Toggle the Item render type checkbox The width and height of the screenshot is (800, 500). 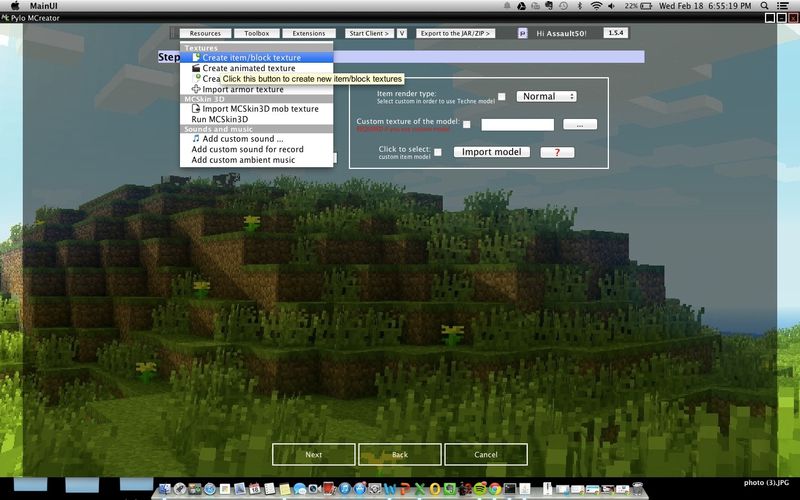coord(502,96)
